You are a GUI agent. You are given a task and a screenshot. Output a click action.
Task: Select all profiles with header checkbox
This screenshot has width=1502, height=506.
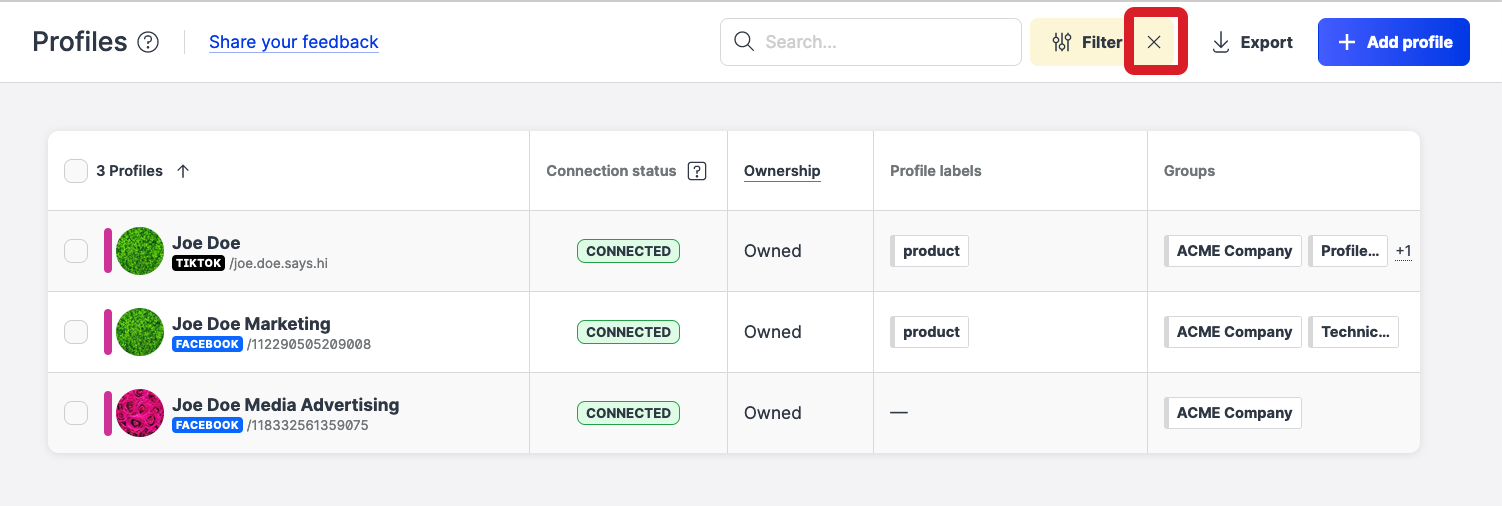tap(76, 171)
